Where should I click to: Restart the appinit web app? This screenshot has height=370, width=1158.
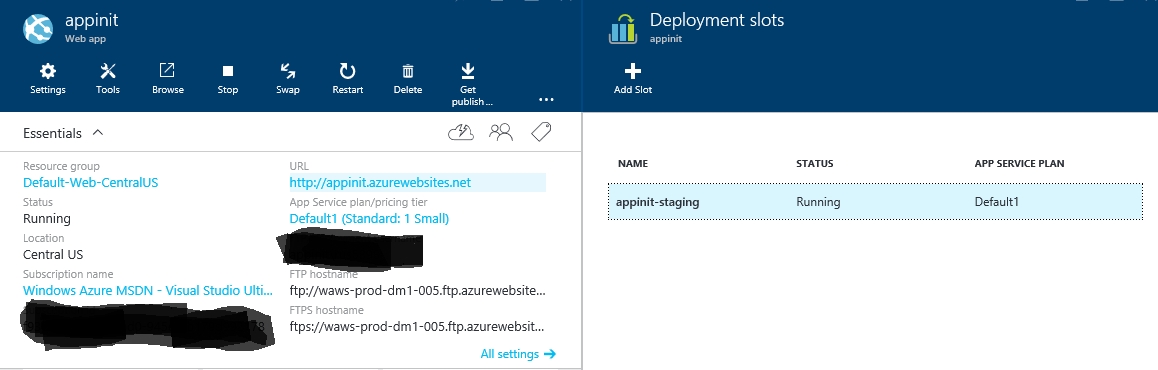point(347,78)
